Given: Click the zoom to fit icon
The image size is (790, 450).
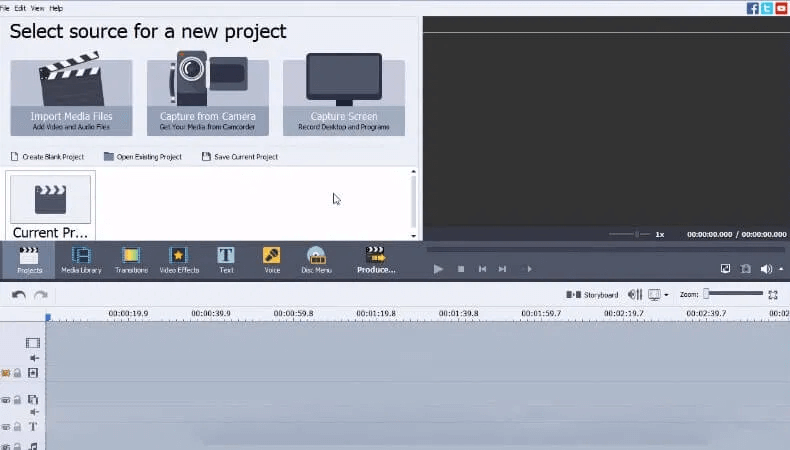Looking at the screenshot, I should (x=773, y=295).
